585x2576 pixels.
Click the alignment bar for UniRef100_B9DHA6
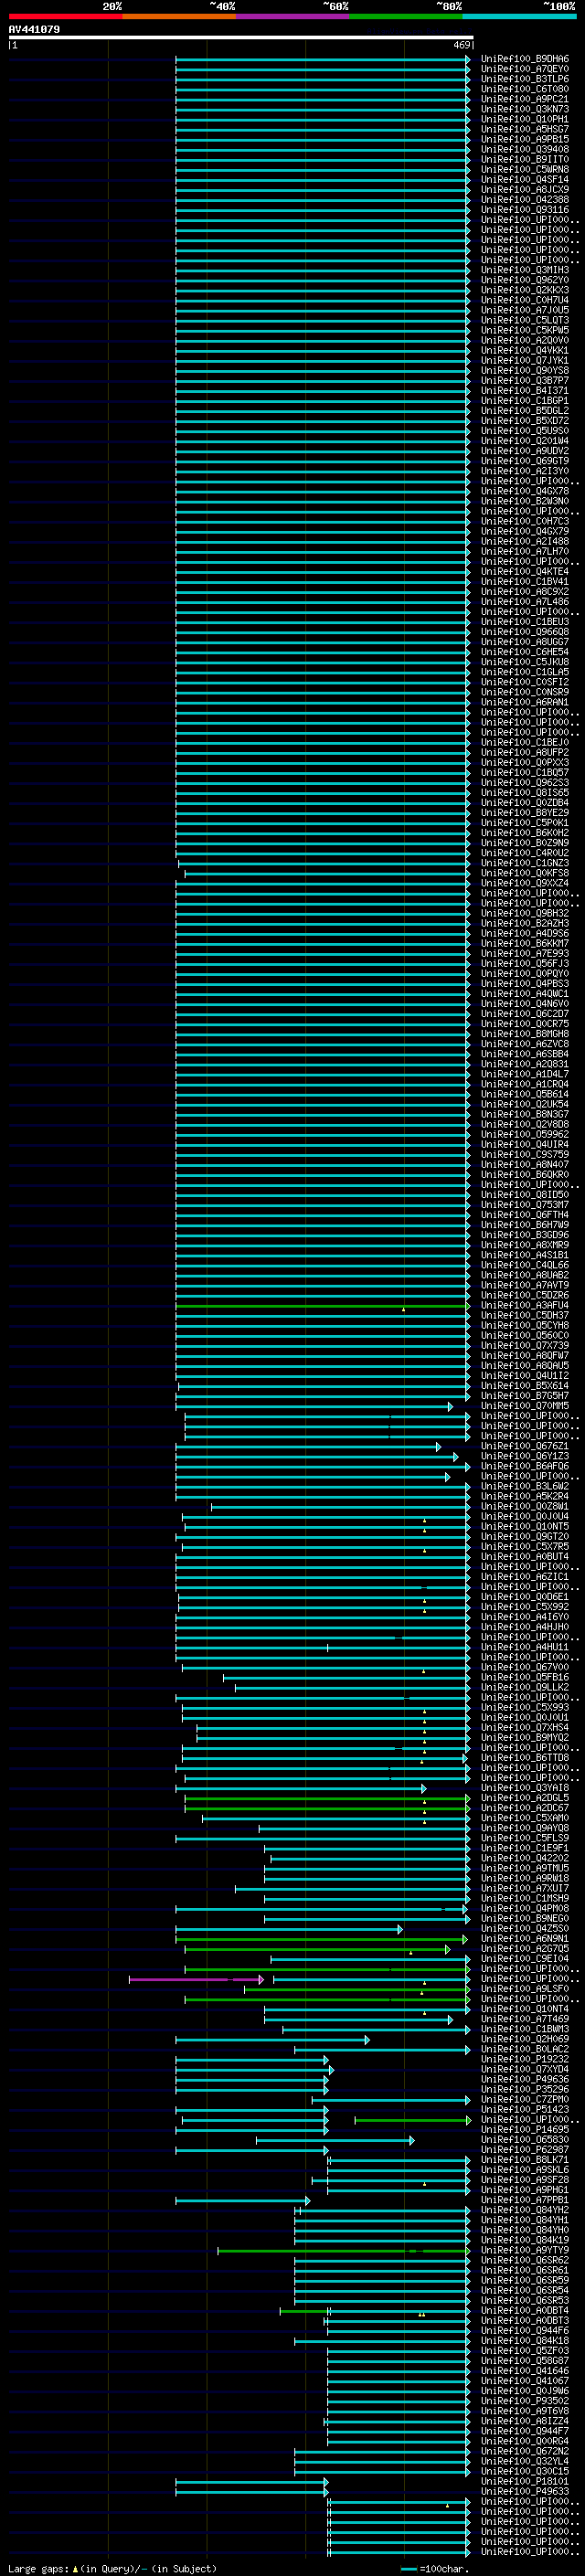(x=322, y=59)
